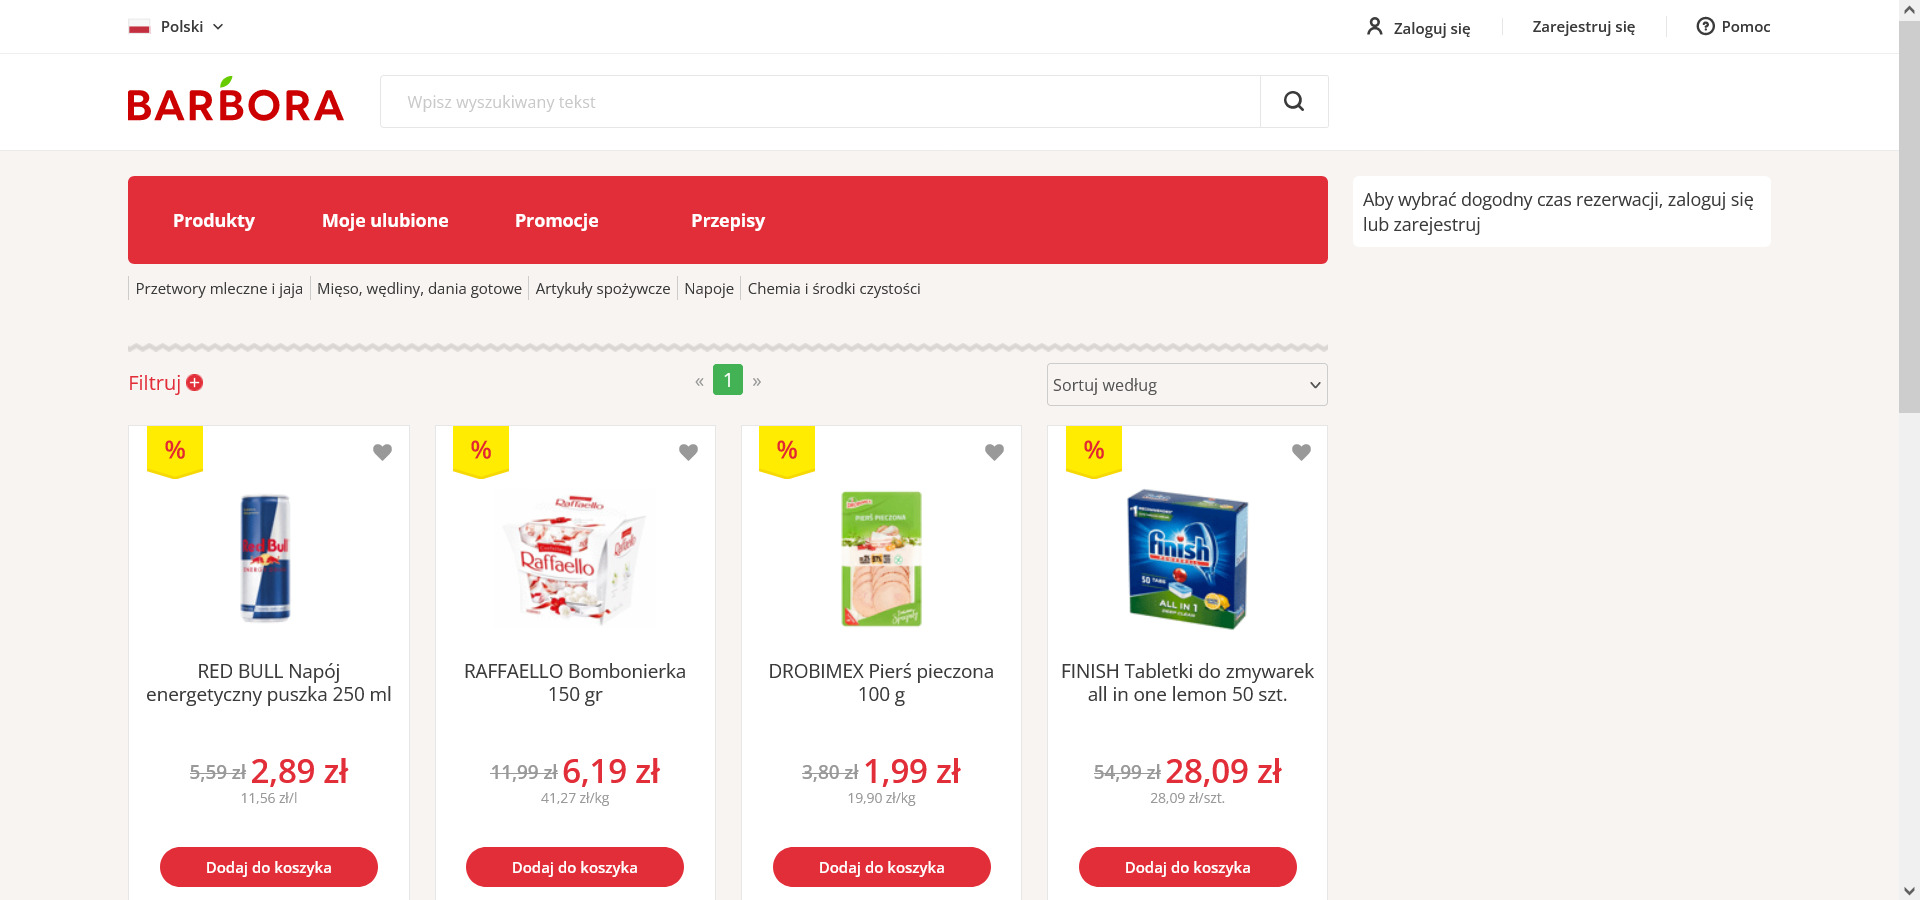
Task: Switch to the Przepisy tab
Action: [727, 220]
